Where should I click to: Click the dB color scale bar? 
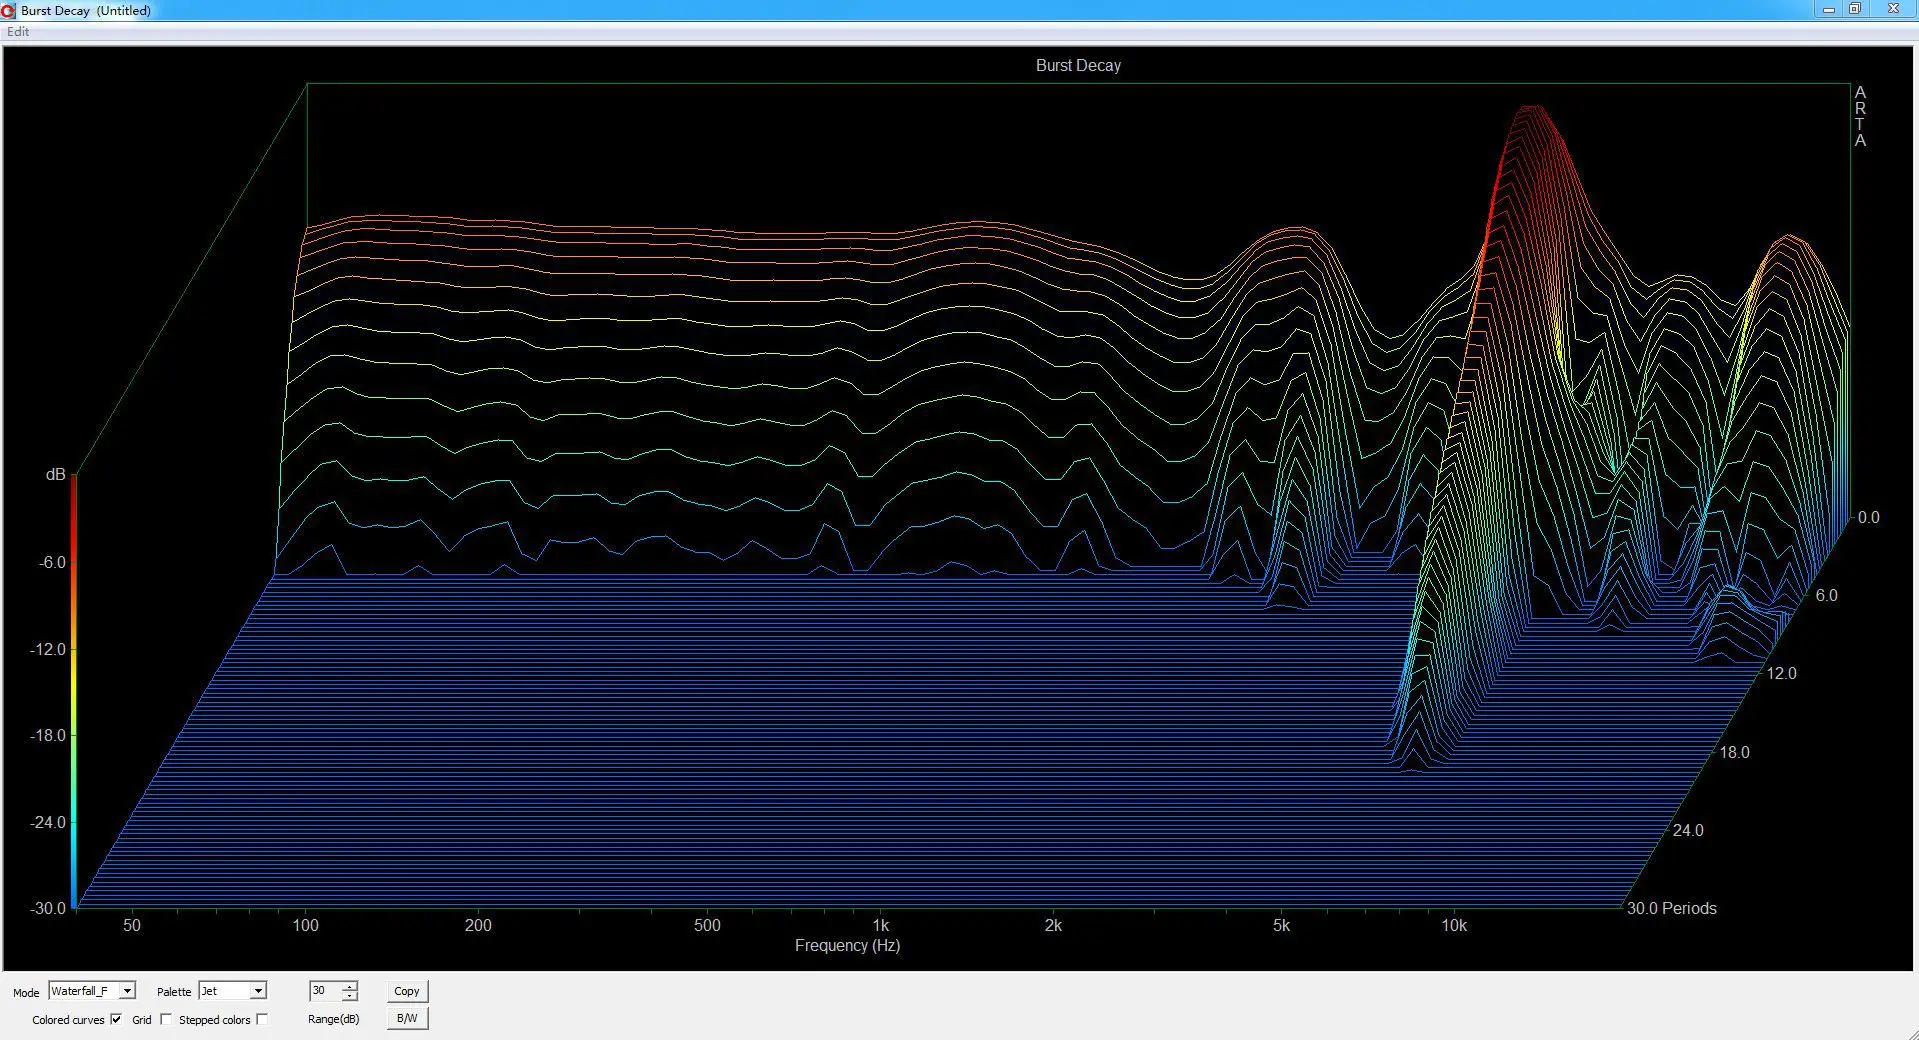pos(74,690)
